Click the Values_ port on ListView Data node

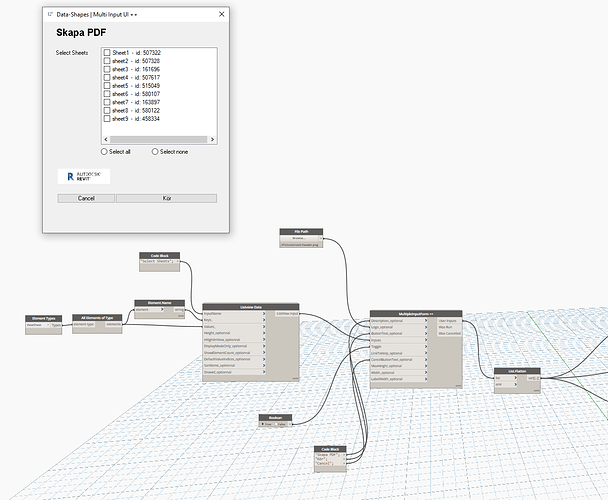[x=234, y=327]
